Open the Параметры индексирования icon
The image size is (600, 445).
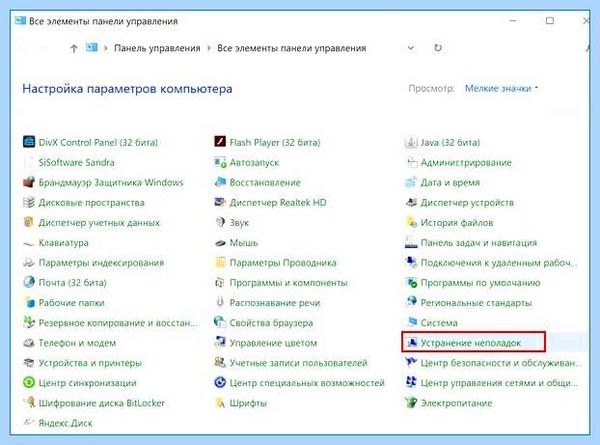pyautogui.click(x=29, y=262)
